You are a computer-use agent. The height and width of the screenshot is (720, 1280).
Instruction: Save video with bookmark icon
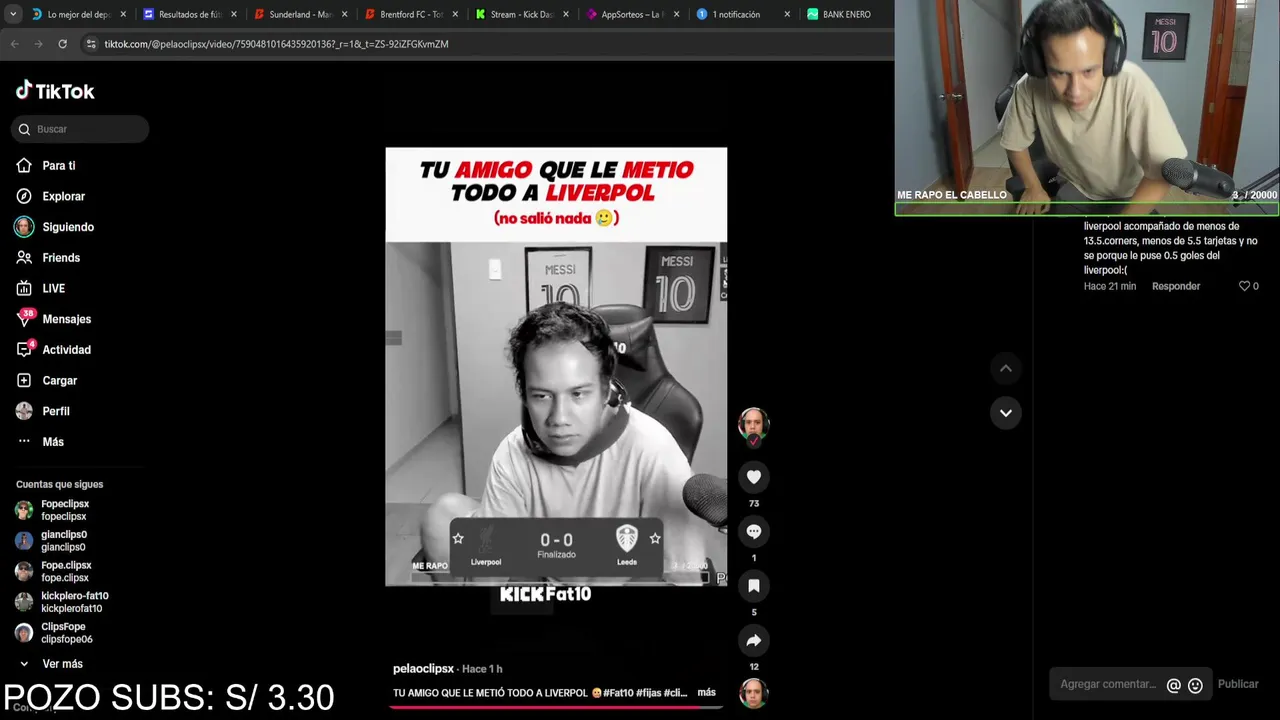click(x=754, y=585)
